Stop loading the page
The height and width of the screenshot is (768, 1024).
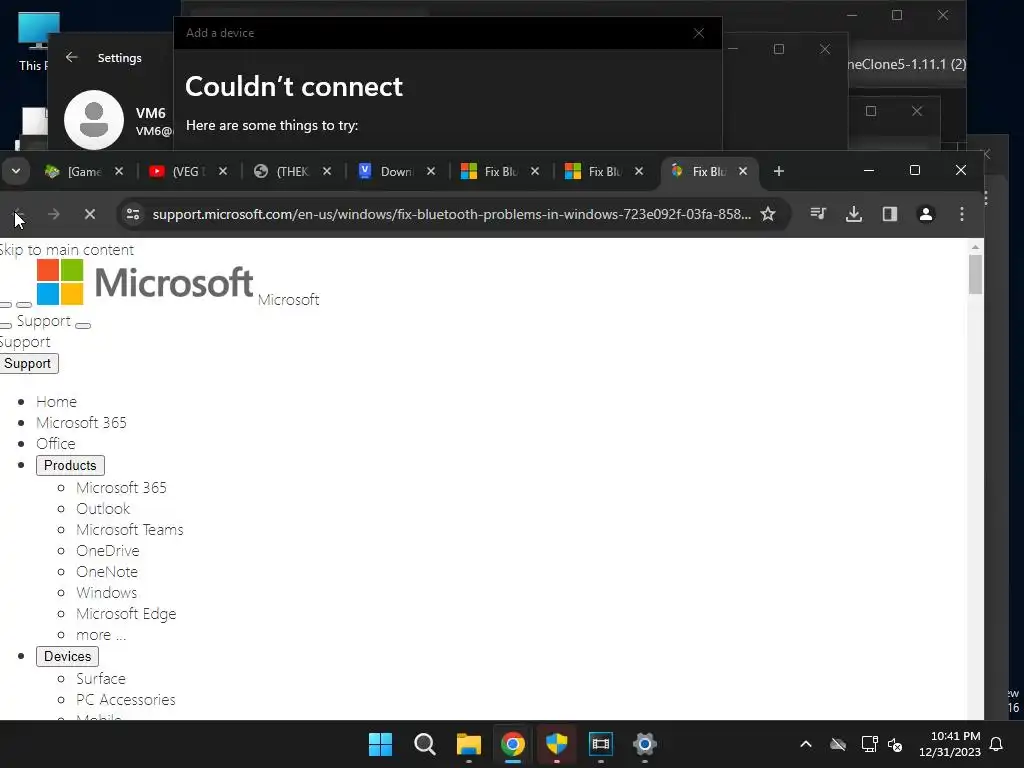[x=90, y=214]
